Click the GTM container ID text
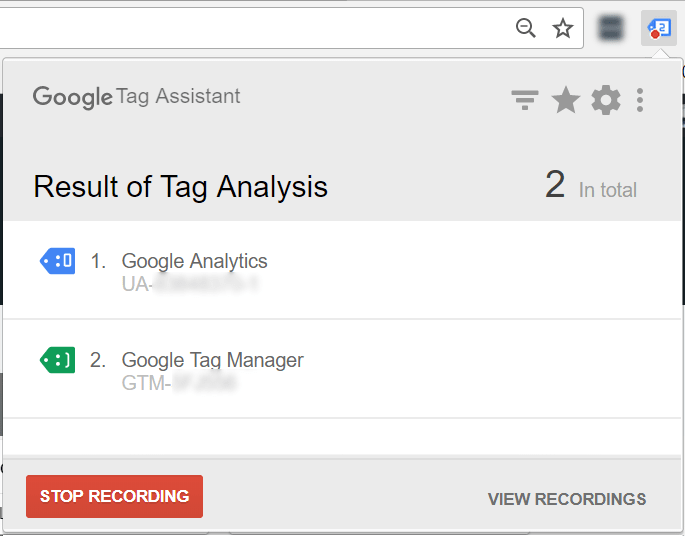Viewport: 685px width, 536px height. (180, 383)
